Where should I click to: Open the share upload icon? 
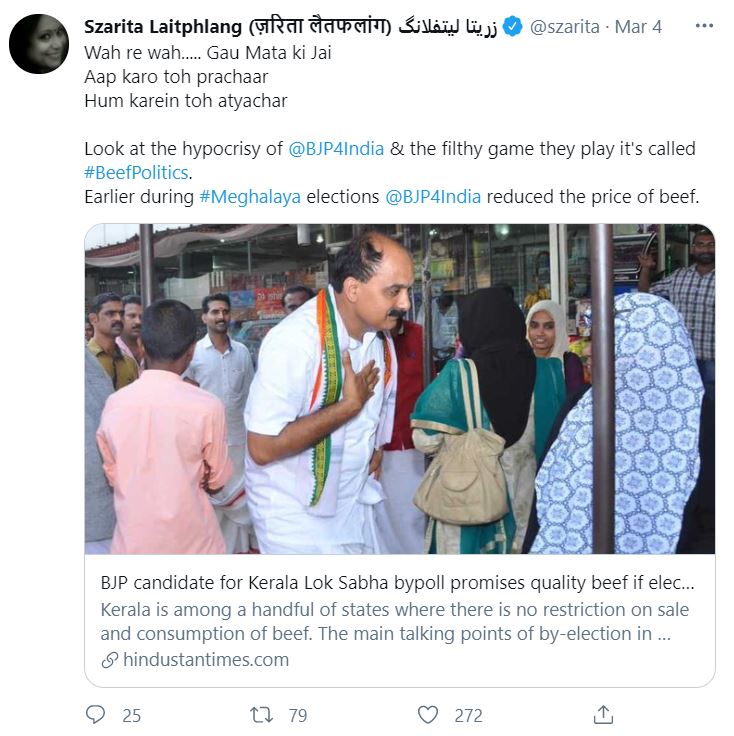(603, 715)
